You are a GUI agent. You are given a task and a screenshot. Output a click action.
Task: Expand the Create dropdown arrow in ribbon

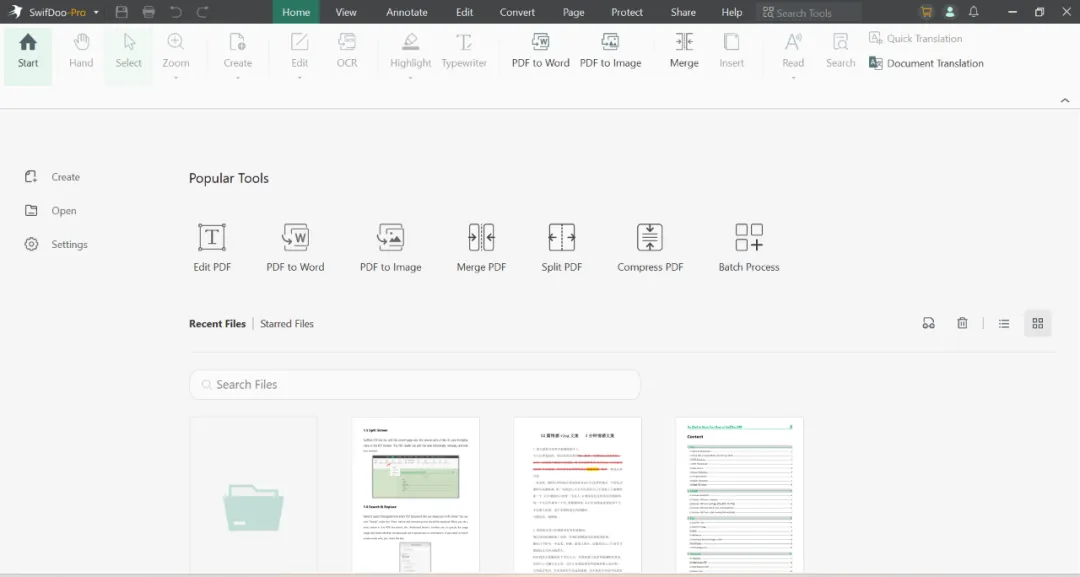pyautogui.click(x=238, y=78)
